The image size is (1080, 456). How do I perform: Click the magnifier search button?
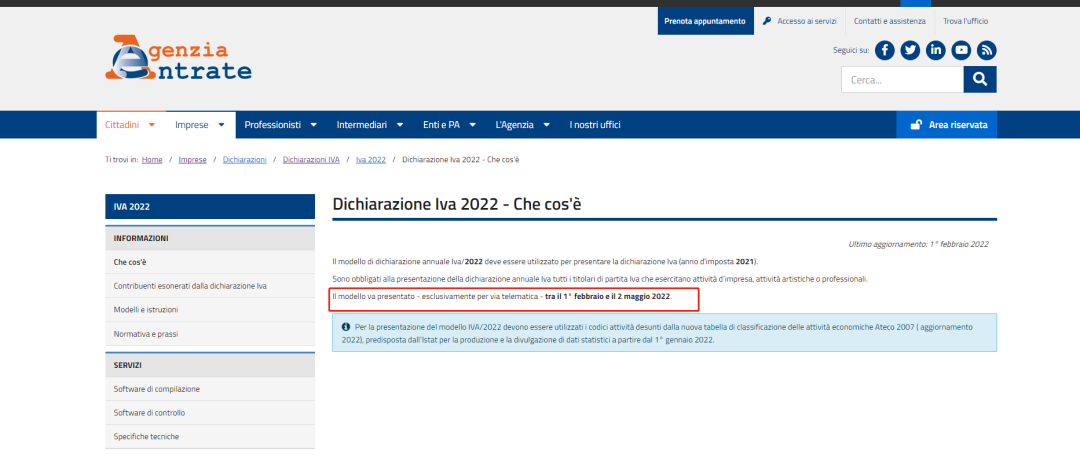(x=979, y=80)
